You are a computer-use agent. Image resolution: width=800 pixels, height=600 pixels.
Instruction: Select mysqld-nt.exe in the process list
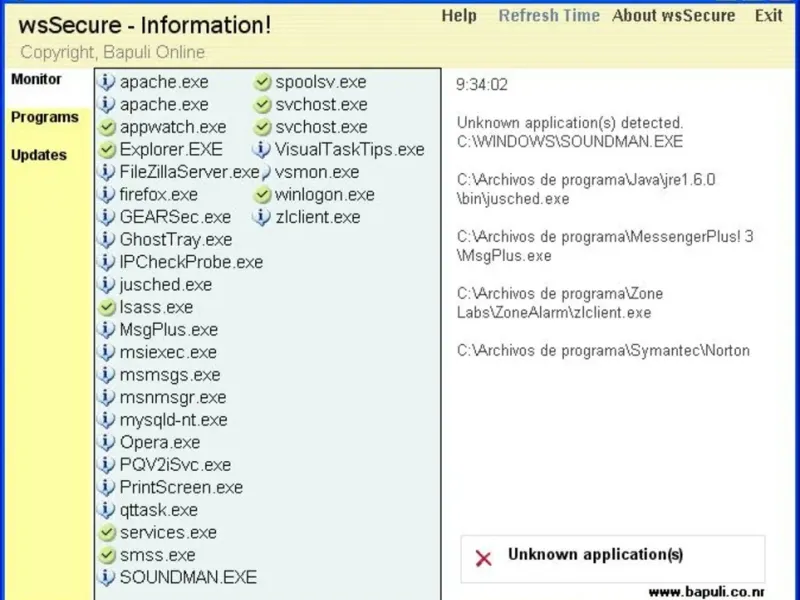[173, 420]
